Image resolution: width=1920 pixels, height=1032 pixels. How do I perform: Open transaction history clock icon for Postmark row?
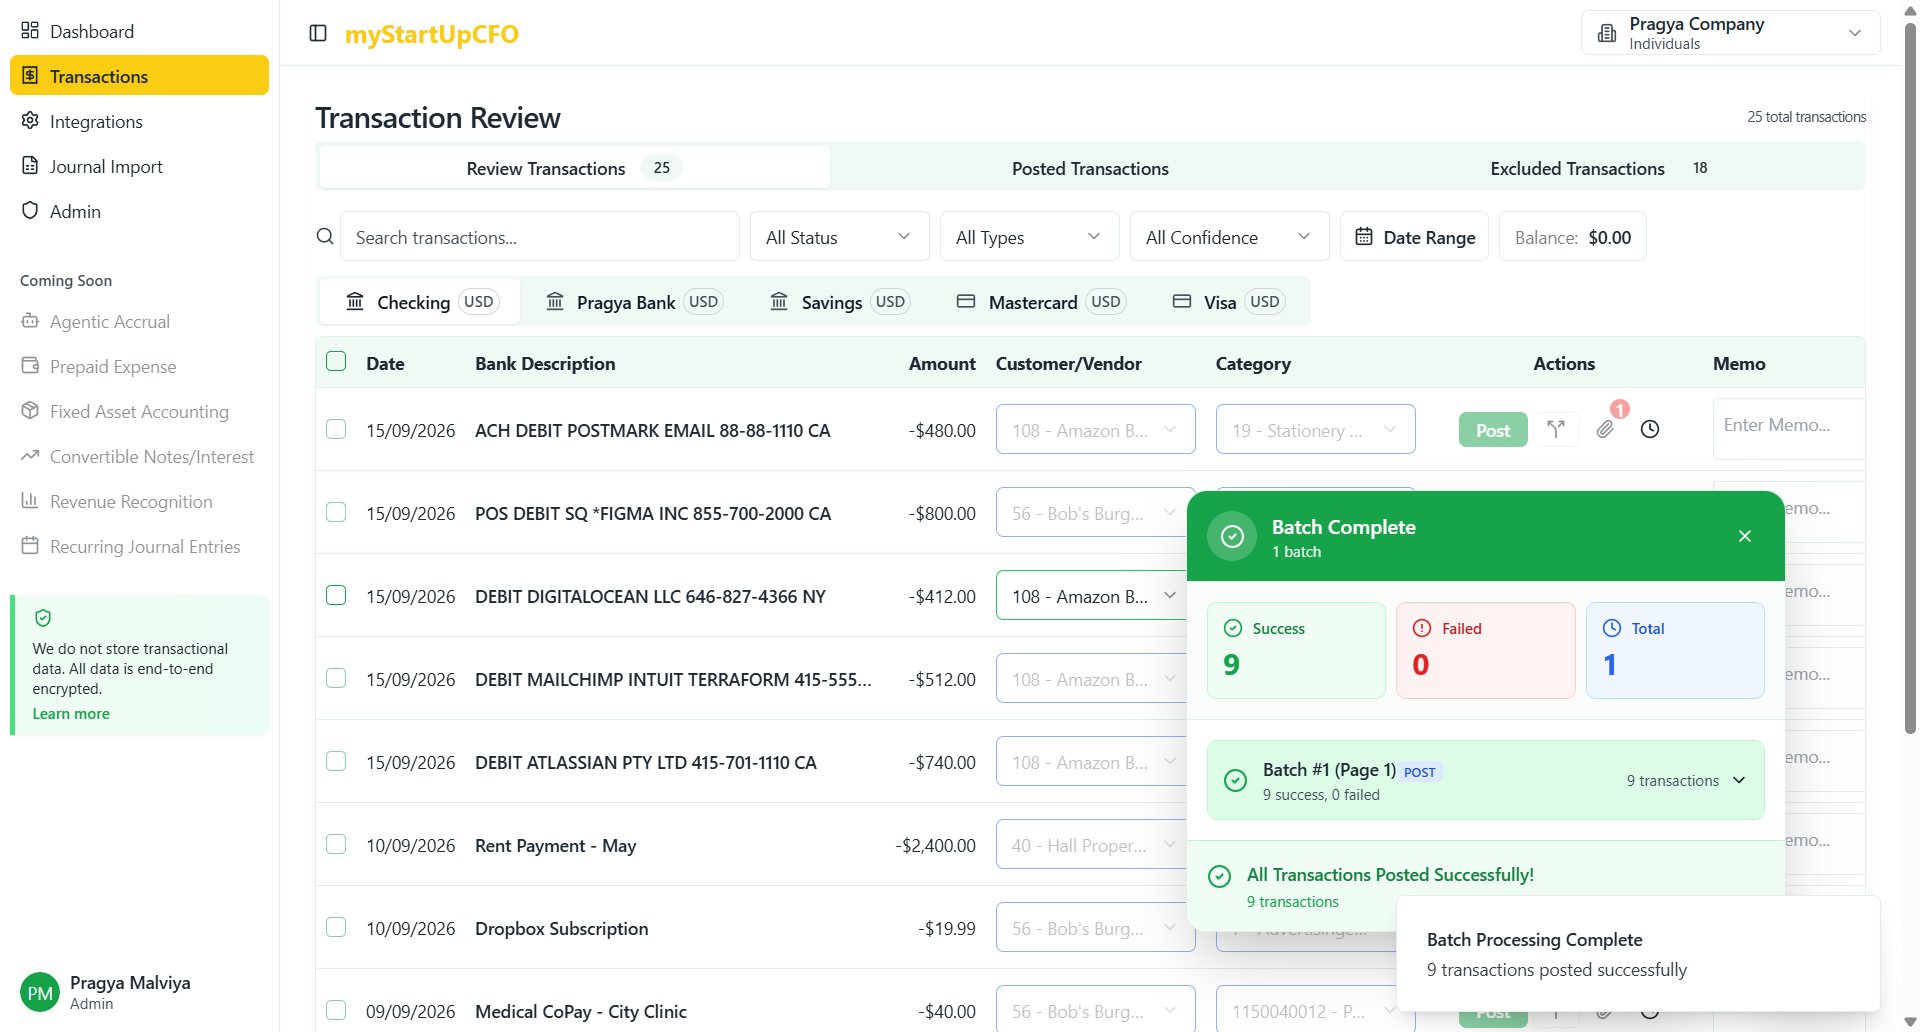tap(1650, 429)
